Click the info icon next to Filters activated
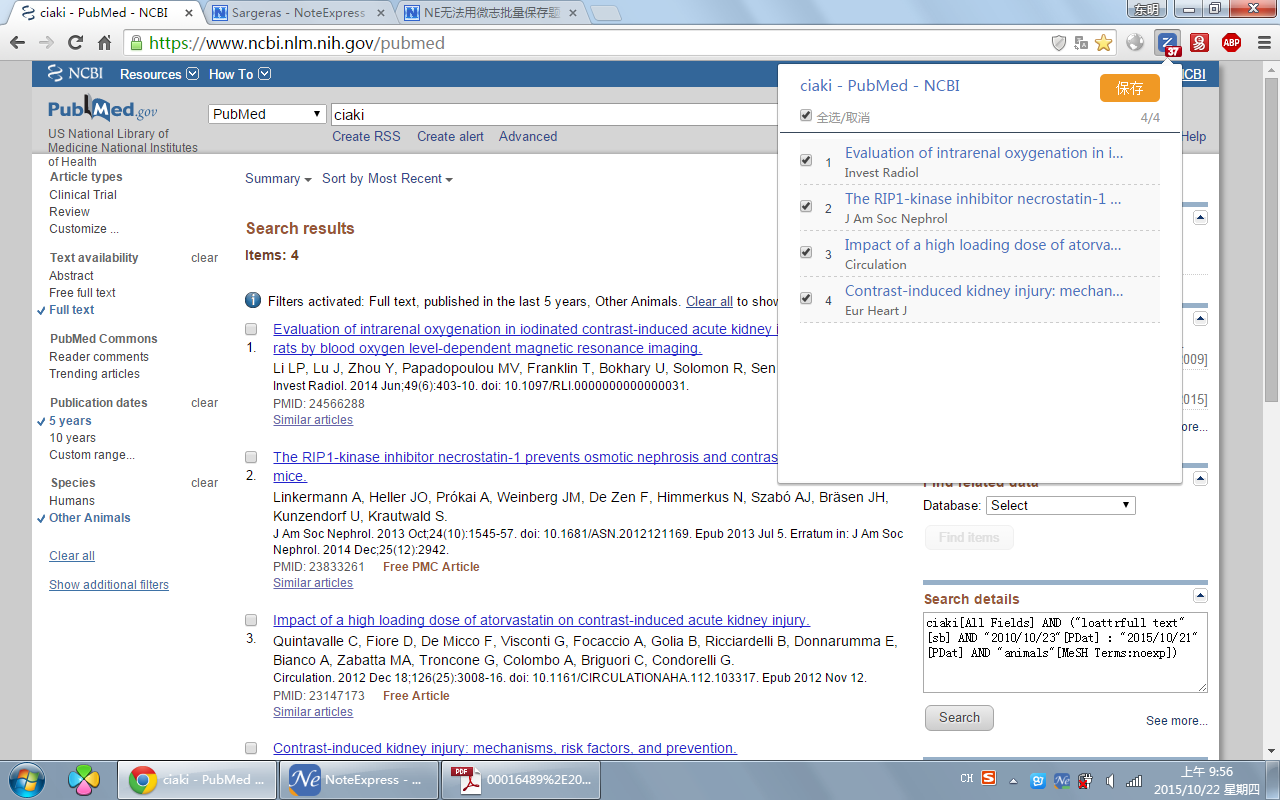The width and height of the screenshot is (1280, 800). point(253,301)
